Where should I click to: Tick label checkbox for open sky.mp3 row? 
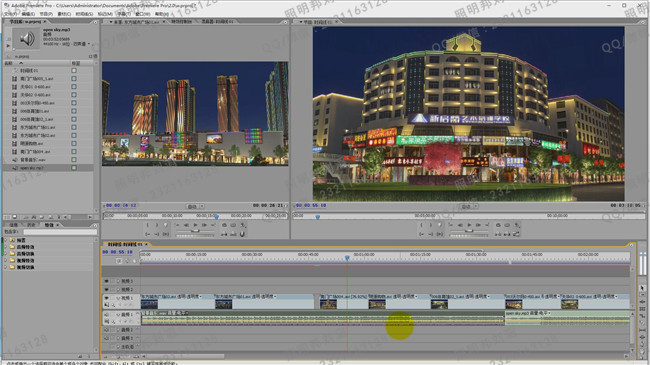(74, 168)
